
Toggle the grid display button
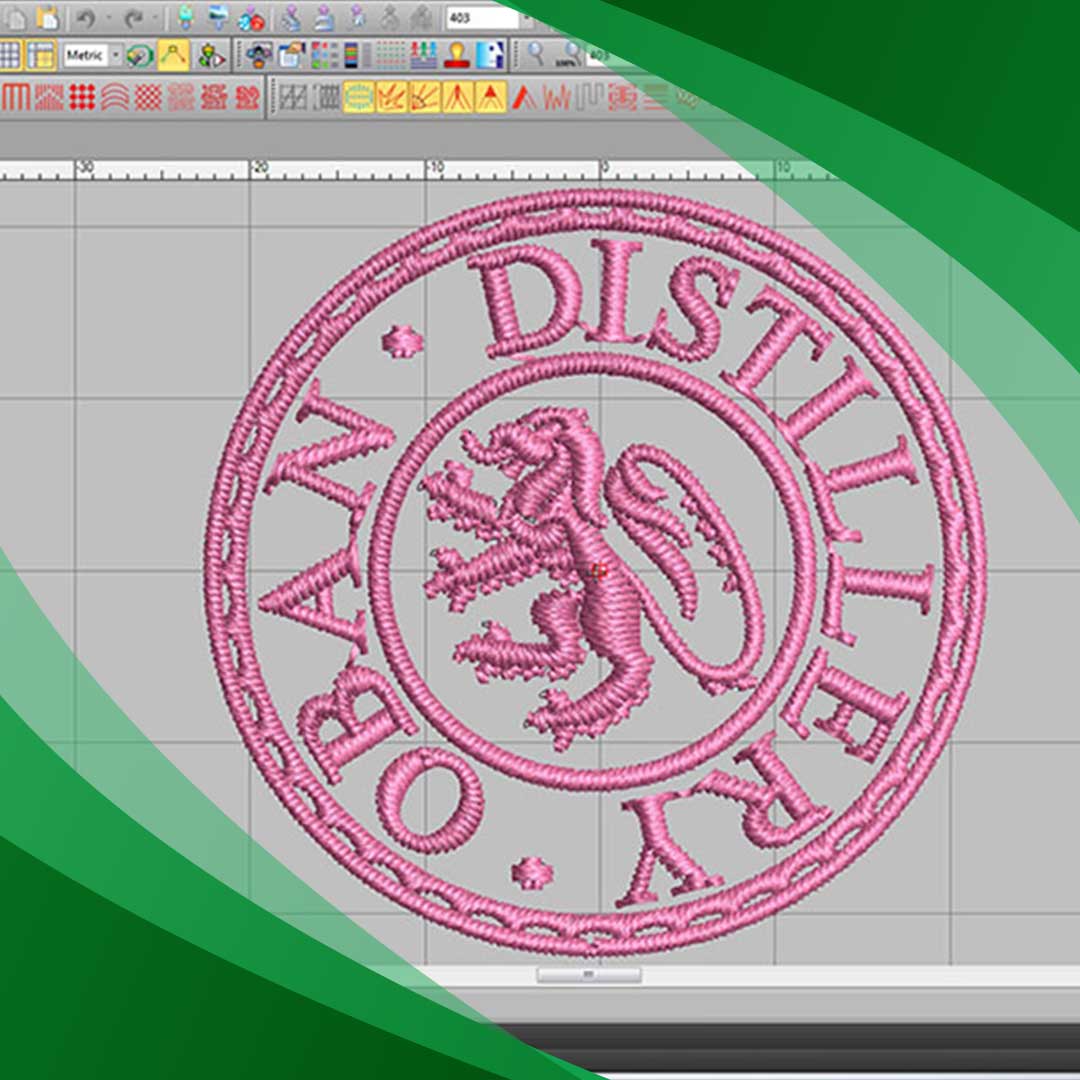click(x=10, y=55)
